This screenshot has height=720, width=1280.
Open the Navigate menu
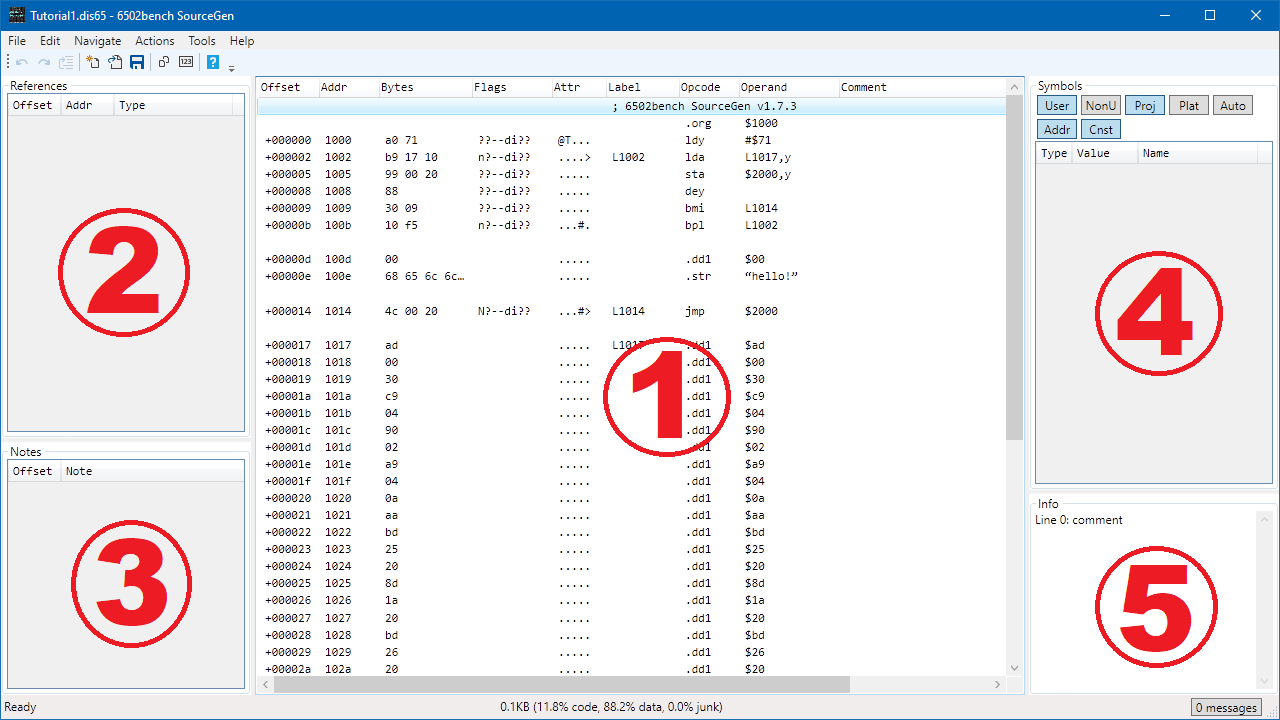click(98, 41)
